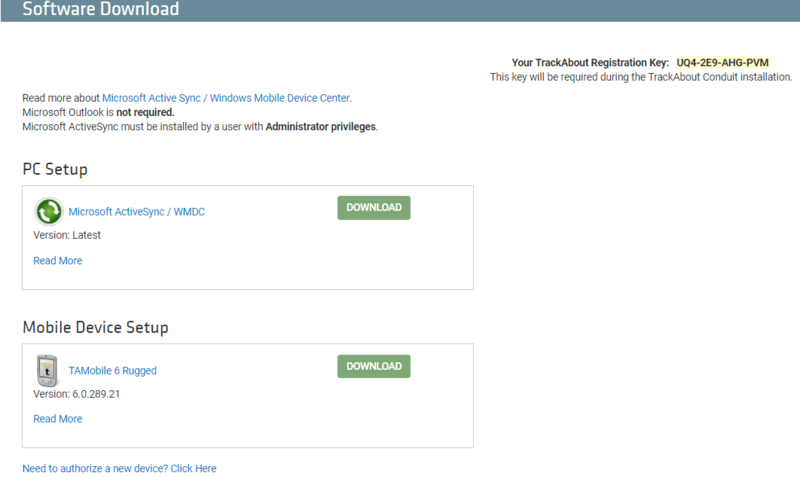Follow Microsoft Active Sync / Windows Mobile Device Center link
Image resolution: width=800 pixels, height=479 pixels.
226,98
